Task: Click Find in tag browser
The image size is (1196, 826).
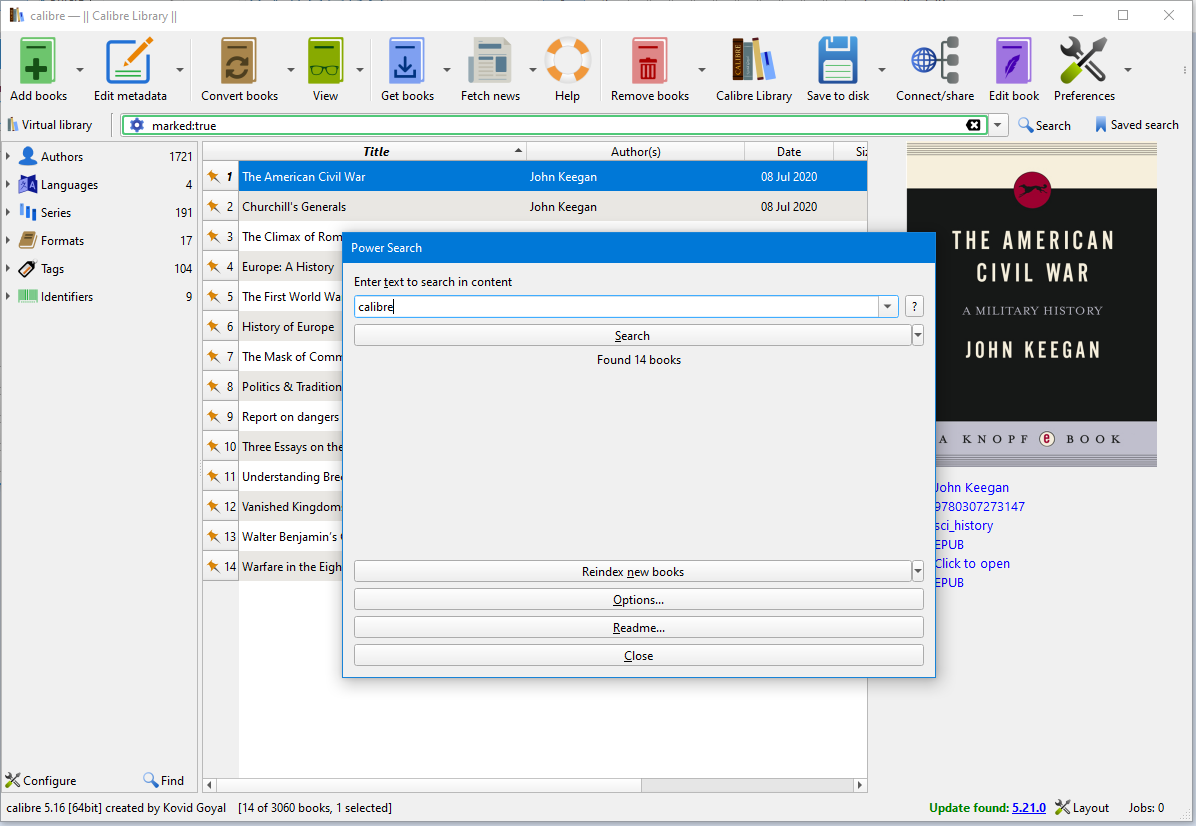Action: (x=163, y=780)
